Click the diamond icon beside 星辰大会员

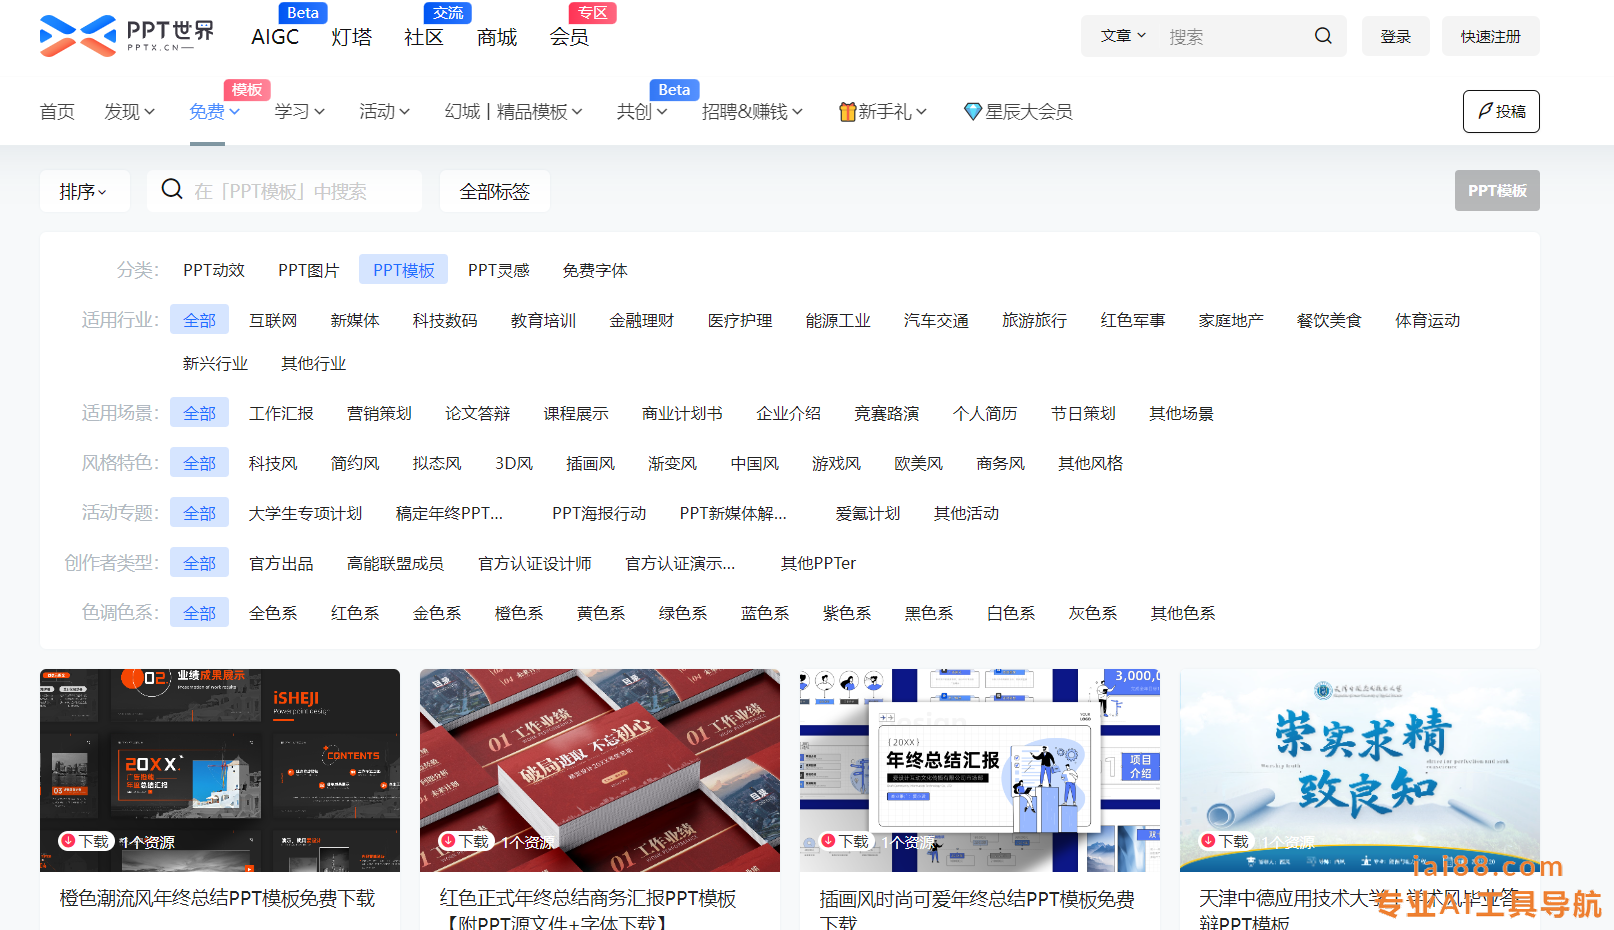(x=972, y=112)
